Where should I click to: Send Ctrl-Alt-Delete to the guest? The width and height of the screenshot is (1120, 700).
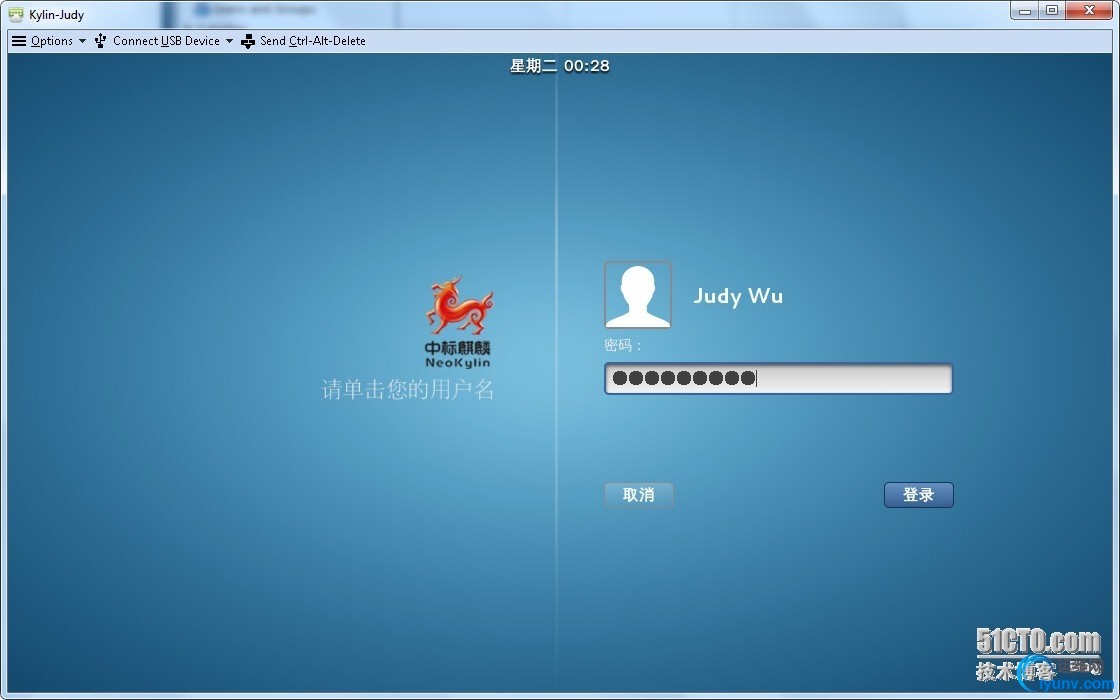[x=313, y=41]
